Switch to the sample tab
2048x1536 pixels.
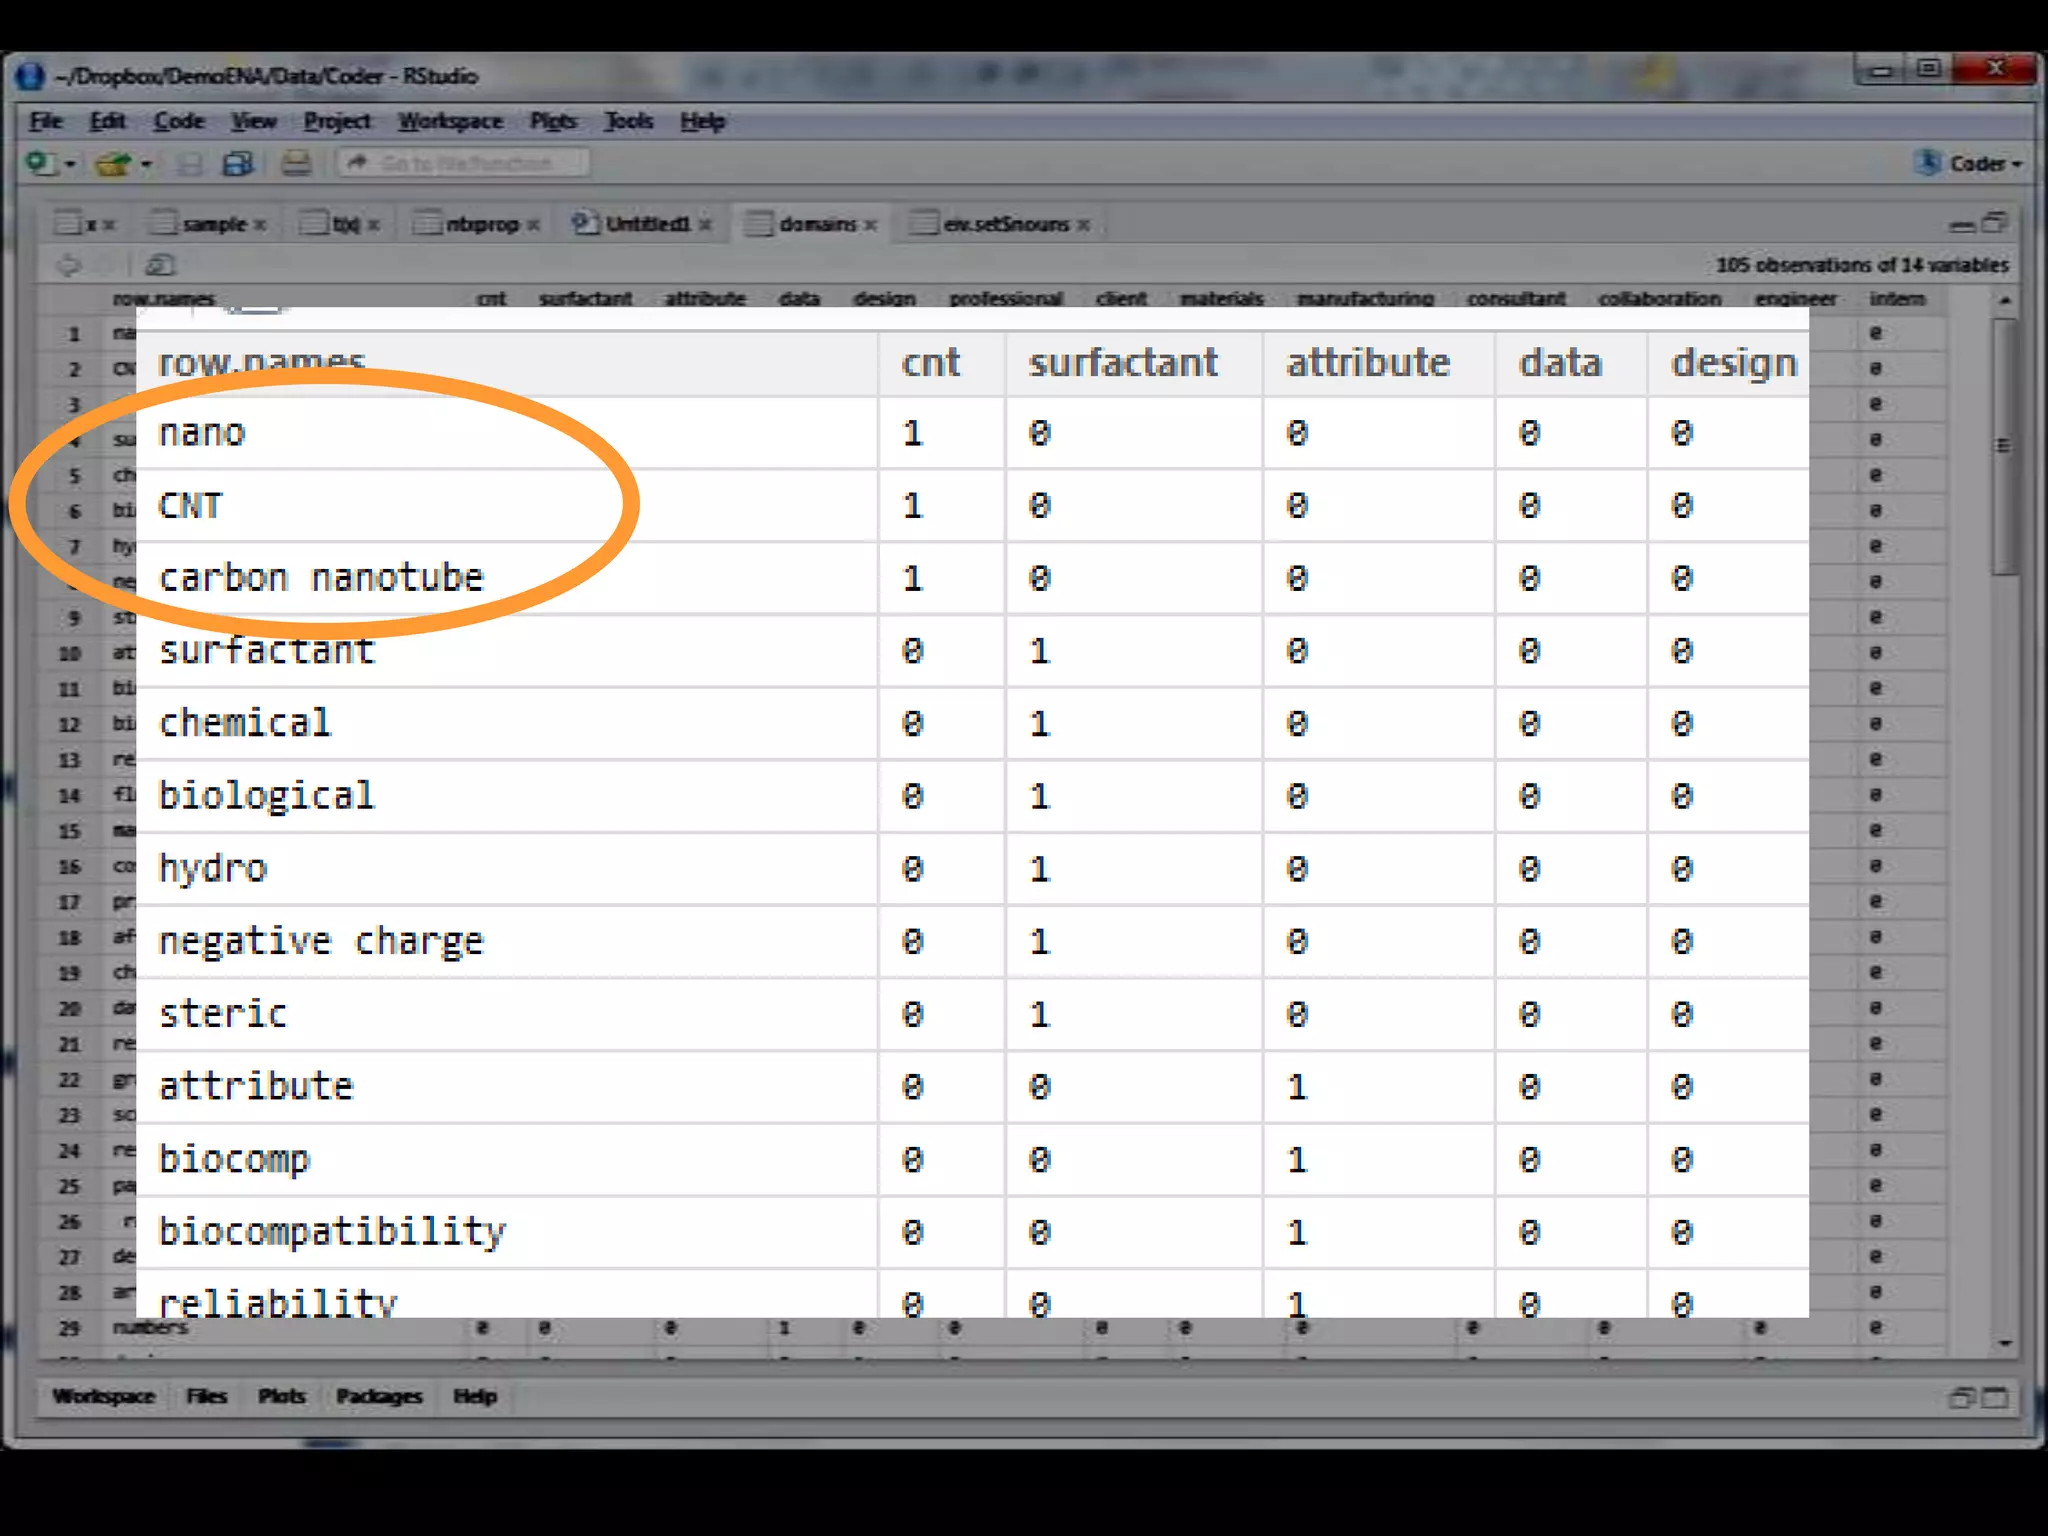tap(213, 224)
